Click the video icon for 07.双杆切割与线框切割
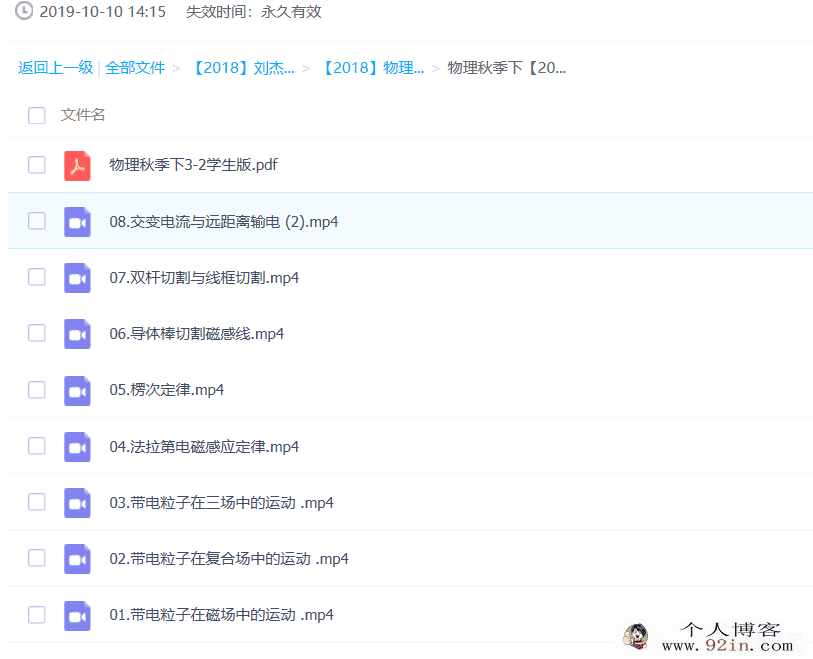 tap(77, 278)
